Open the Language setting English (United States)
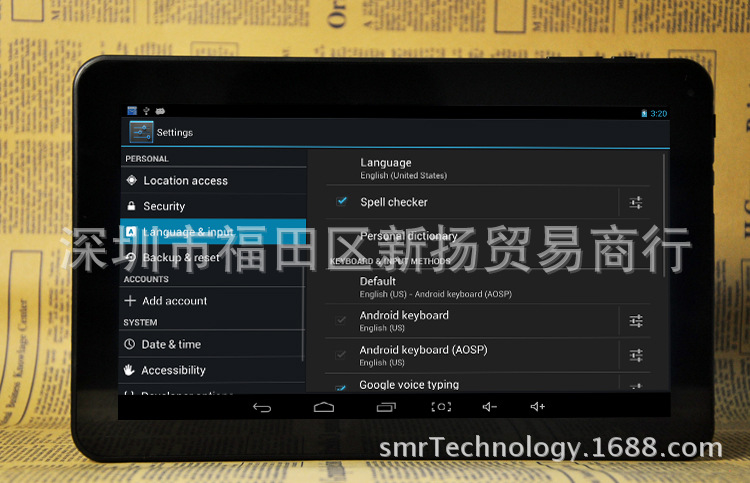 [488, 168]
